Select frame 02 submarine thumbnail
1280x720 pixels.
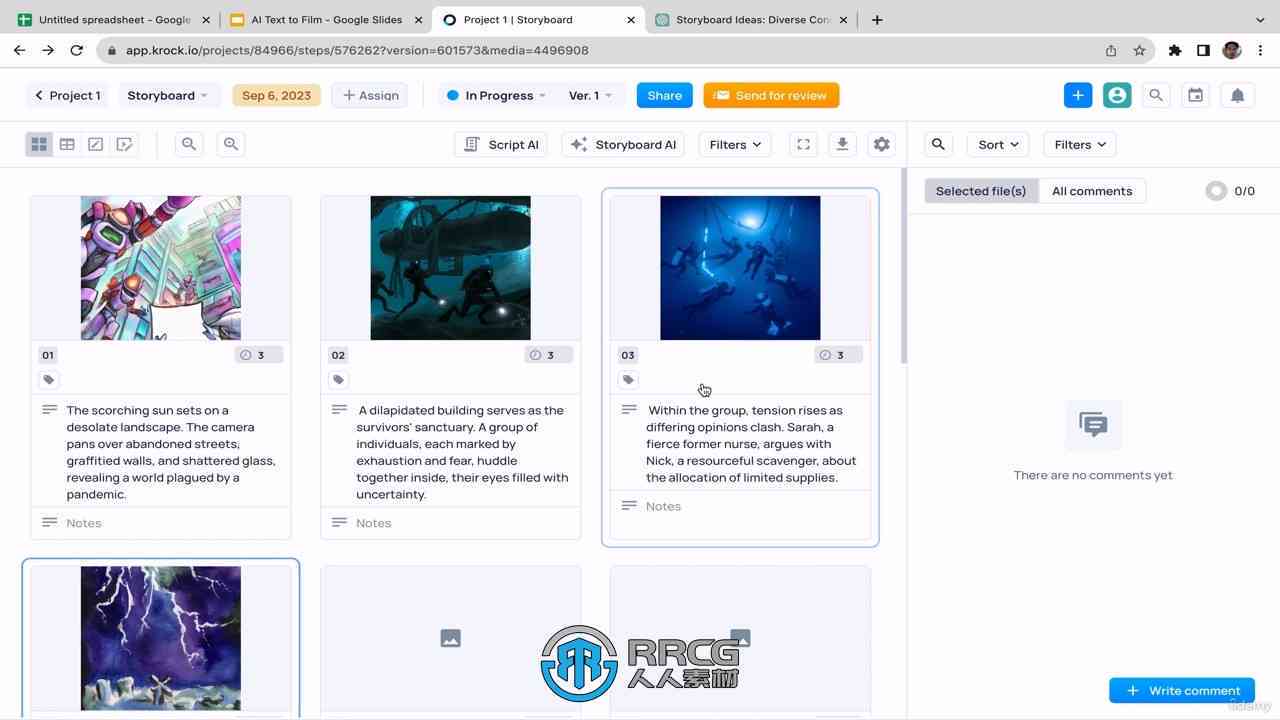point(451,268)
